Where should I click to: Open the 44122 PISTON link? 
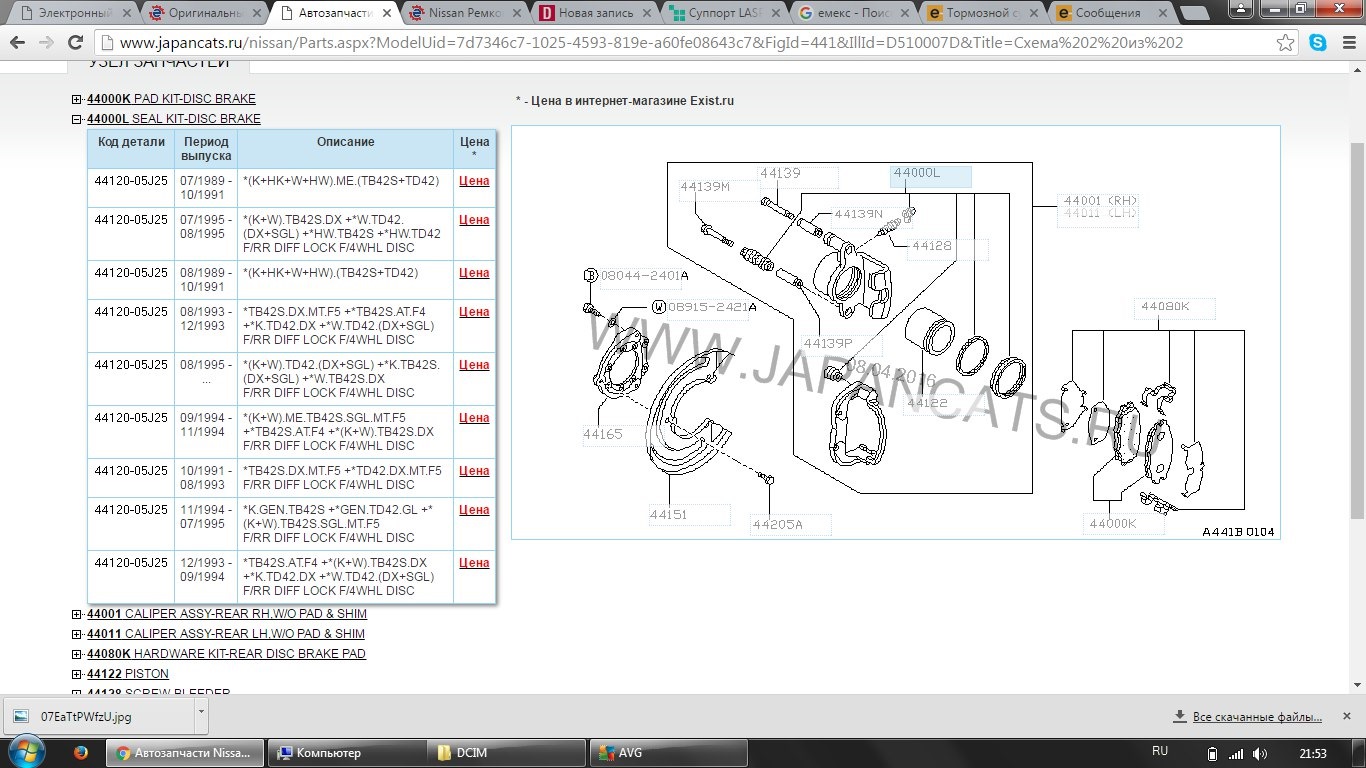pos(128,674)
